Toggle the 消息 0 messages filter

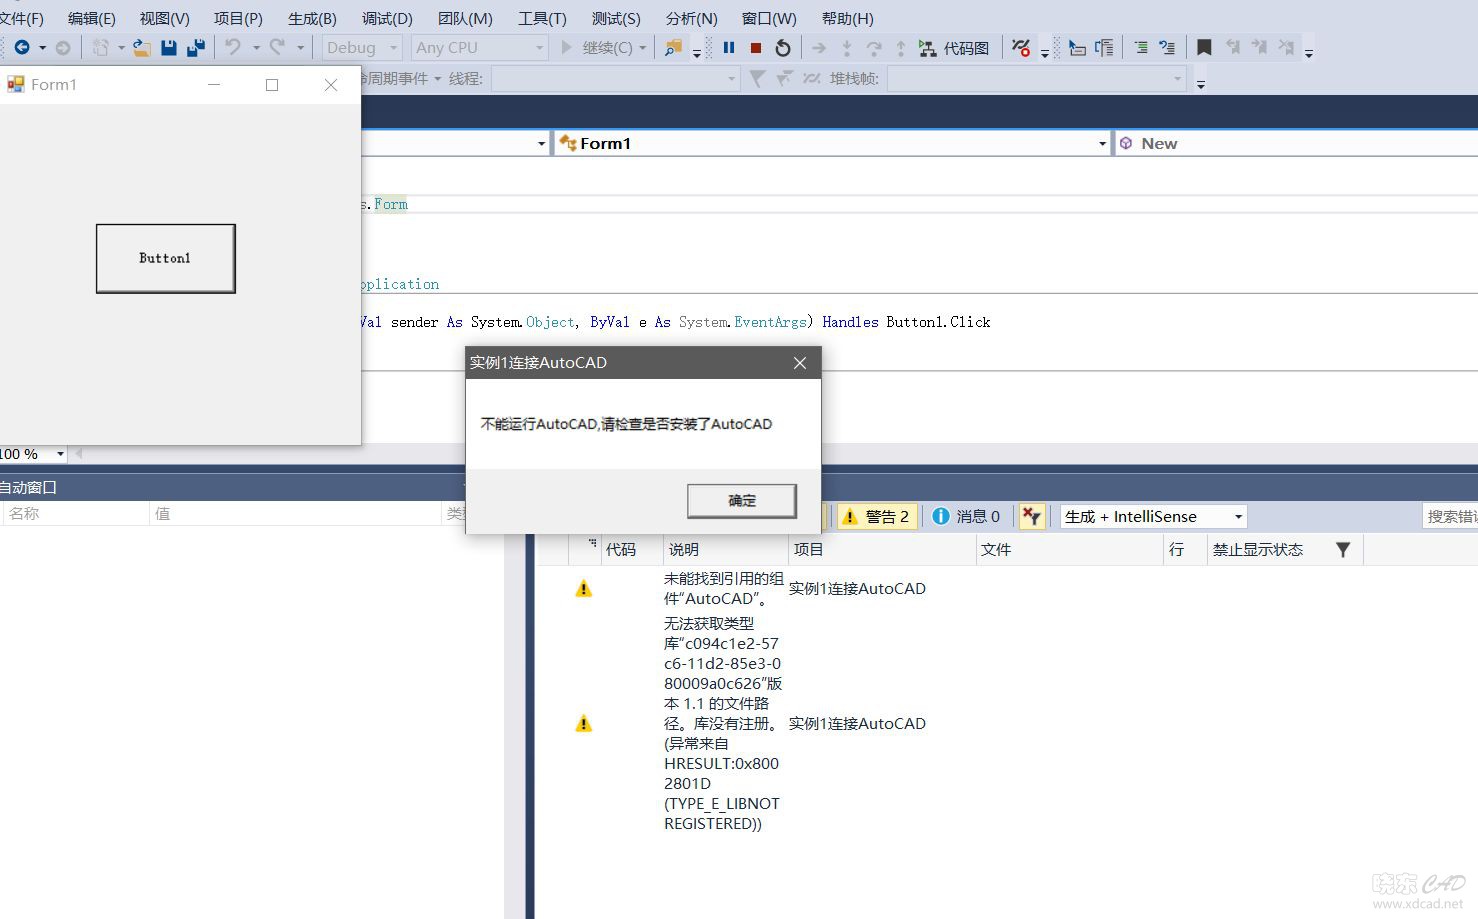click(966, 516)
